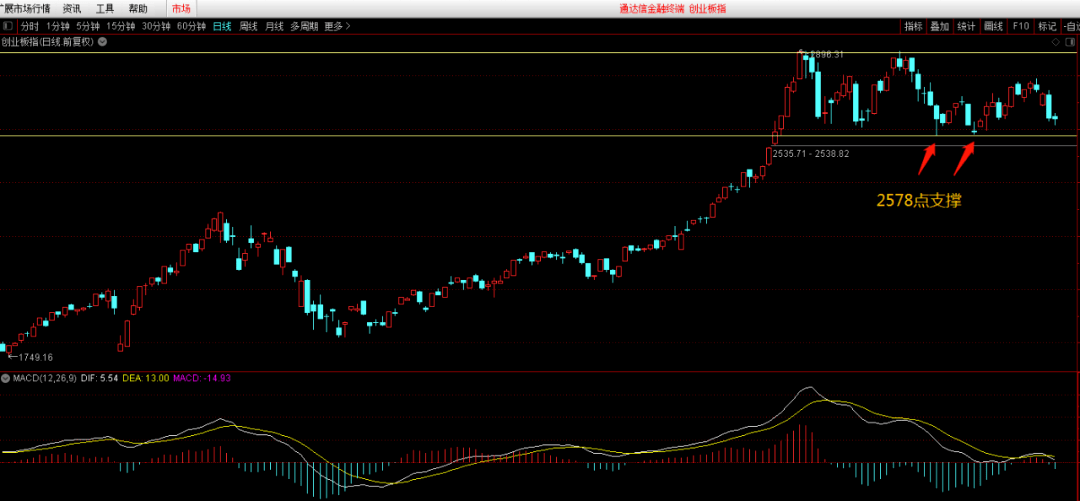Open the MACD indicator settings dropdown
The width and height of the screenshot is (1080, 501).
click(5, 378)
